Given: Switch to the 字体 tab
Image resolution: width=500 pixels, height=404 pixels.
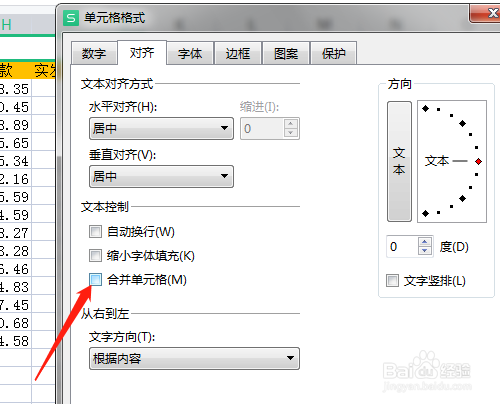Looking at the screenshot, I should [x=190, y=53].
